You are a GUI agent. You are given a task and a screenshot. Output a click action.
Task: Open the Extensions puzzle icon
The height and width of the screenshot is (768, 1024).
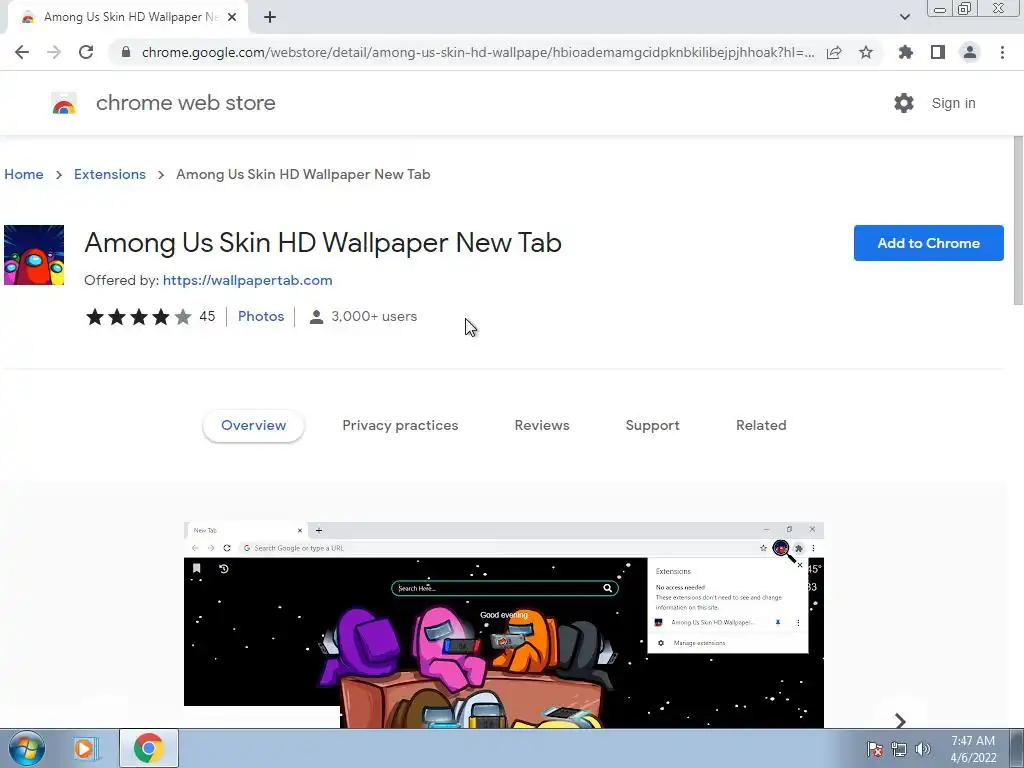(x=905, y=52)
